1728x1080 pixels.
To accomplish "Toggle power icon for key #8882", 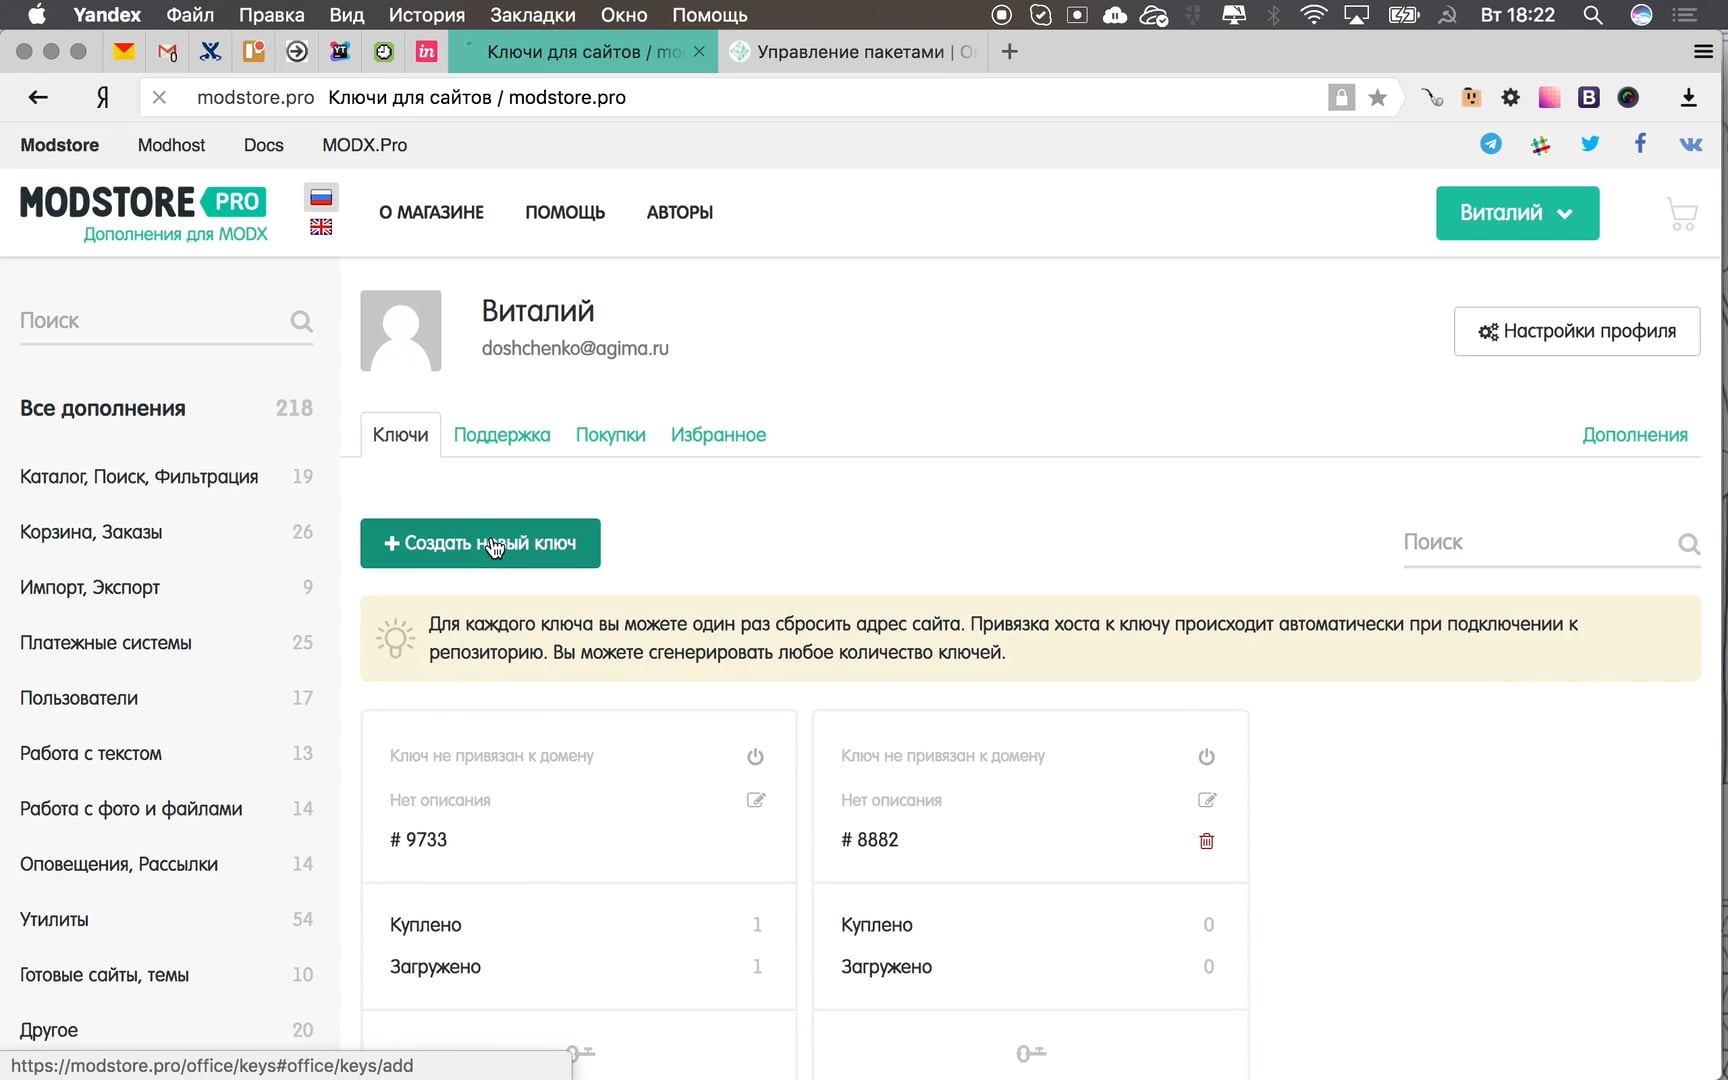I will pos(1206,756).
